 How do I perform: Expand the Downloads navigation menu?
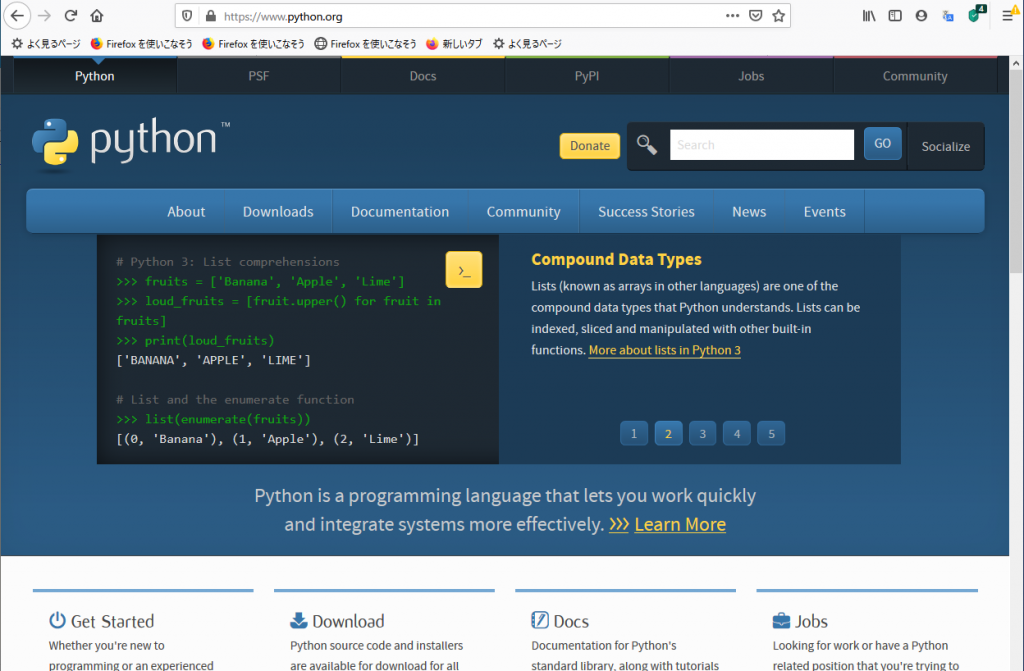[278, 212]
